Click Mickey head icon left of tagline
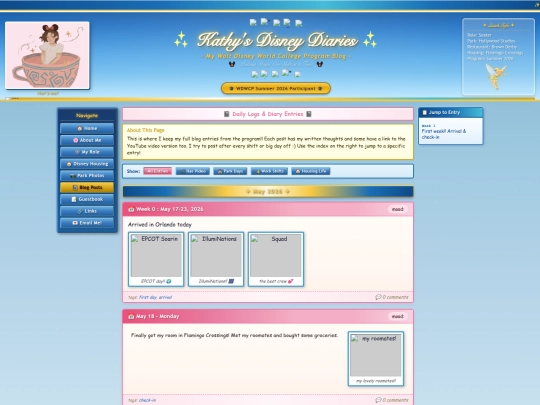Viewport: 540px width, 405px height. 232,64
